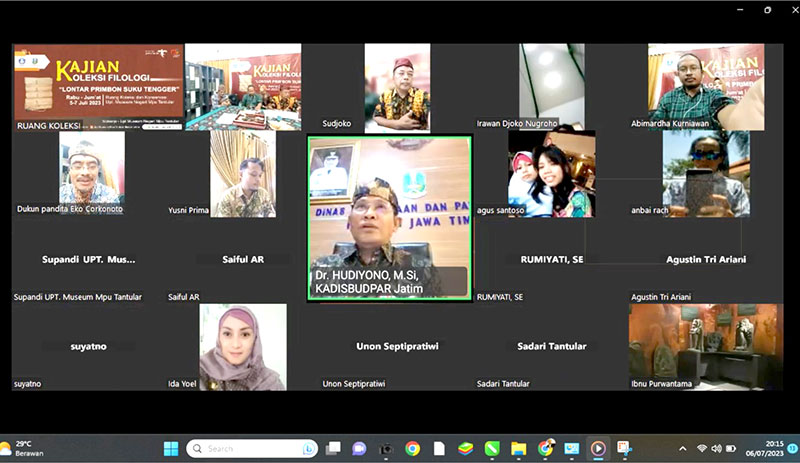Screen dimensions: 800x463
Task: Open the Windows Start menu
Action: (x=169, y=448)
